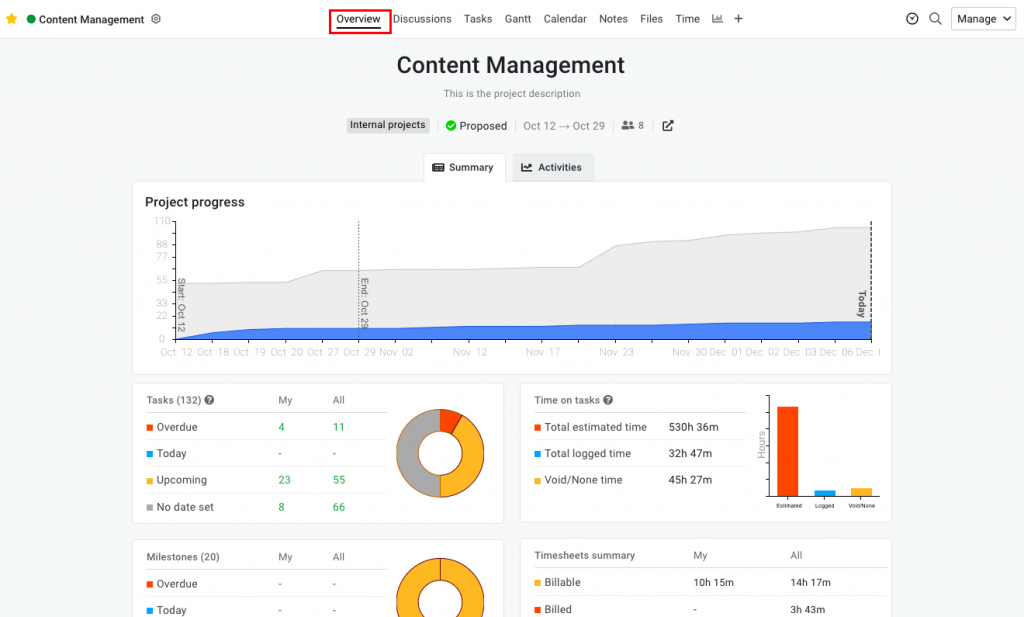Open the Gantt view from the navigation
This screenshot has height=617, width=1024.
[x=517, y=18]
